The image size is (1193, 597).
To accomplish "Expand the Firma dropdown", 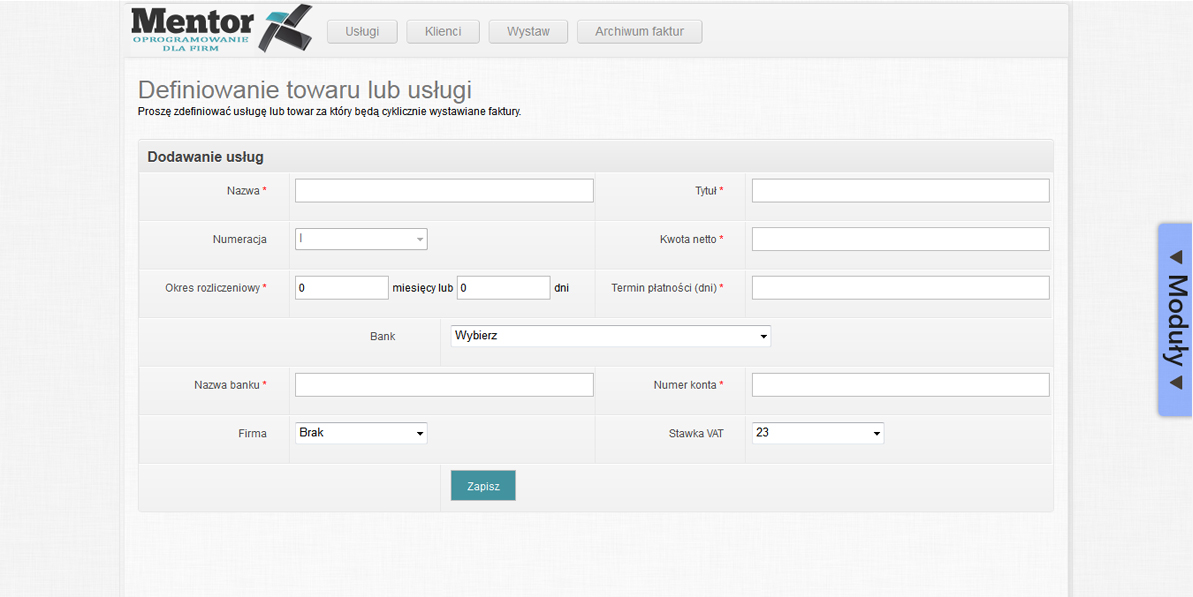I will point(361,433).
